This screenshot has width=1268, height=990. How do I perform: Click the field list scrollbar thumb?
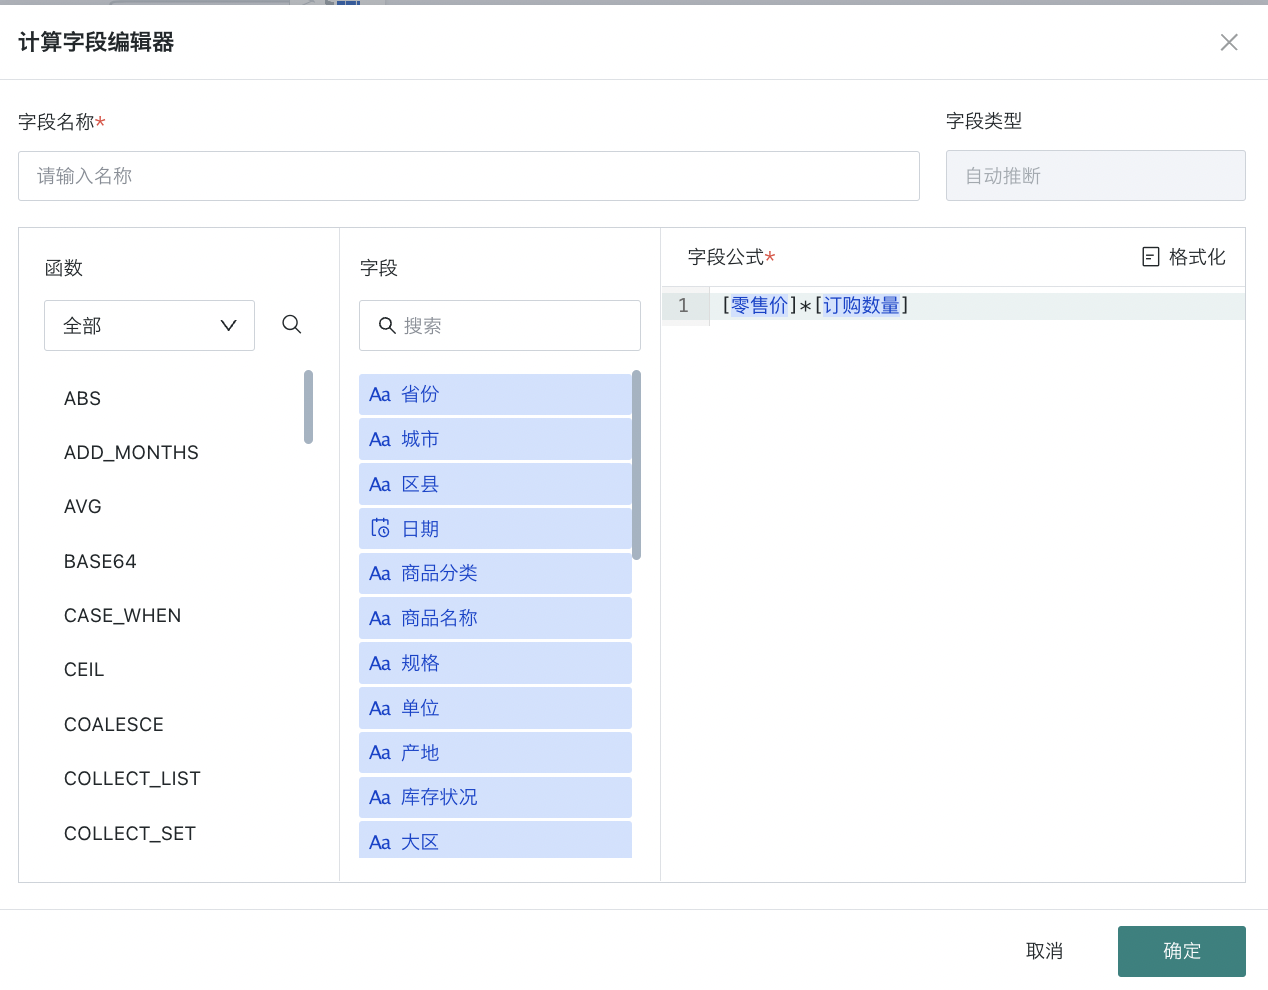636,465
